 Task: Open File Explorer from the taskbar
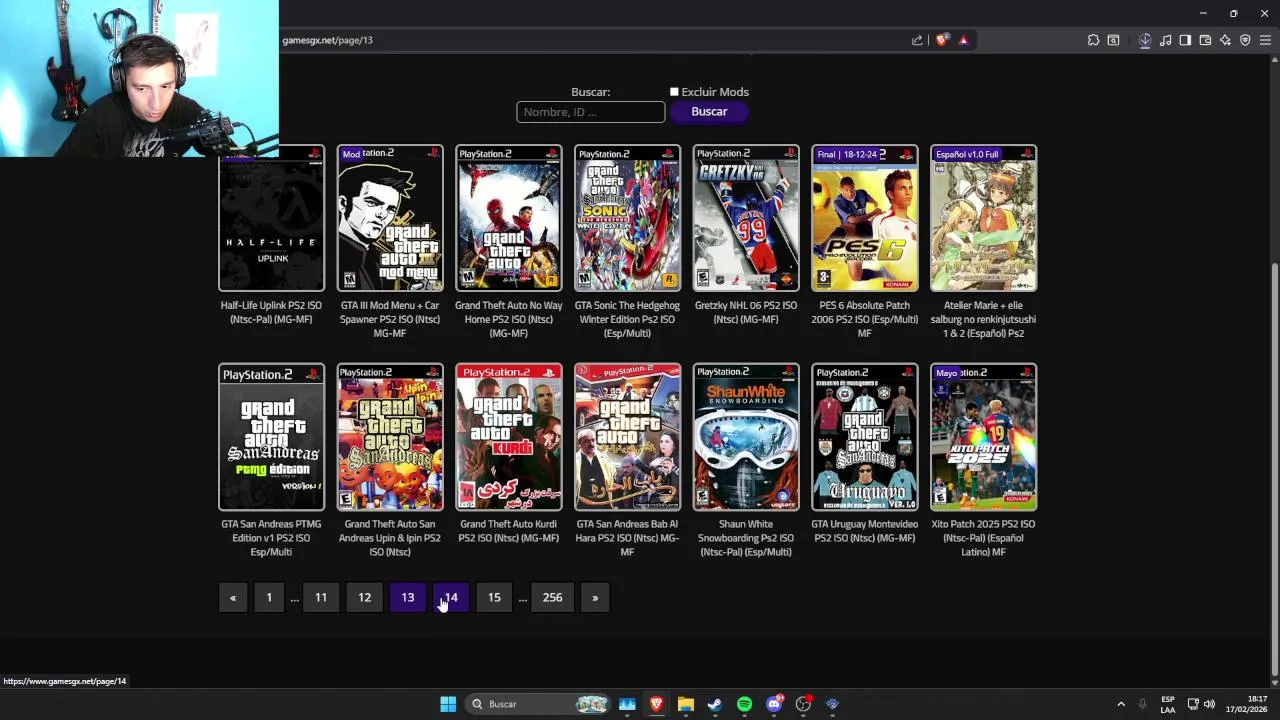pos(685,704)
